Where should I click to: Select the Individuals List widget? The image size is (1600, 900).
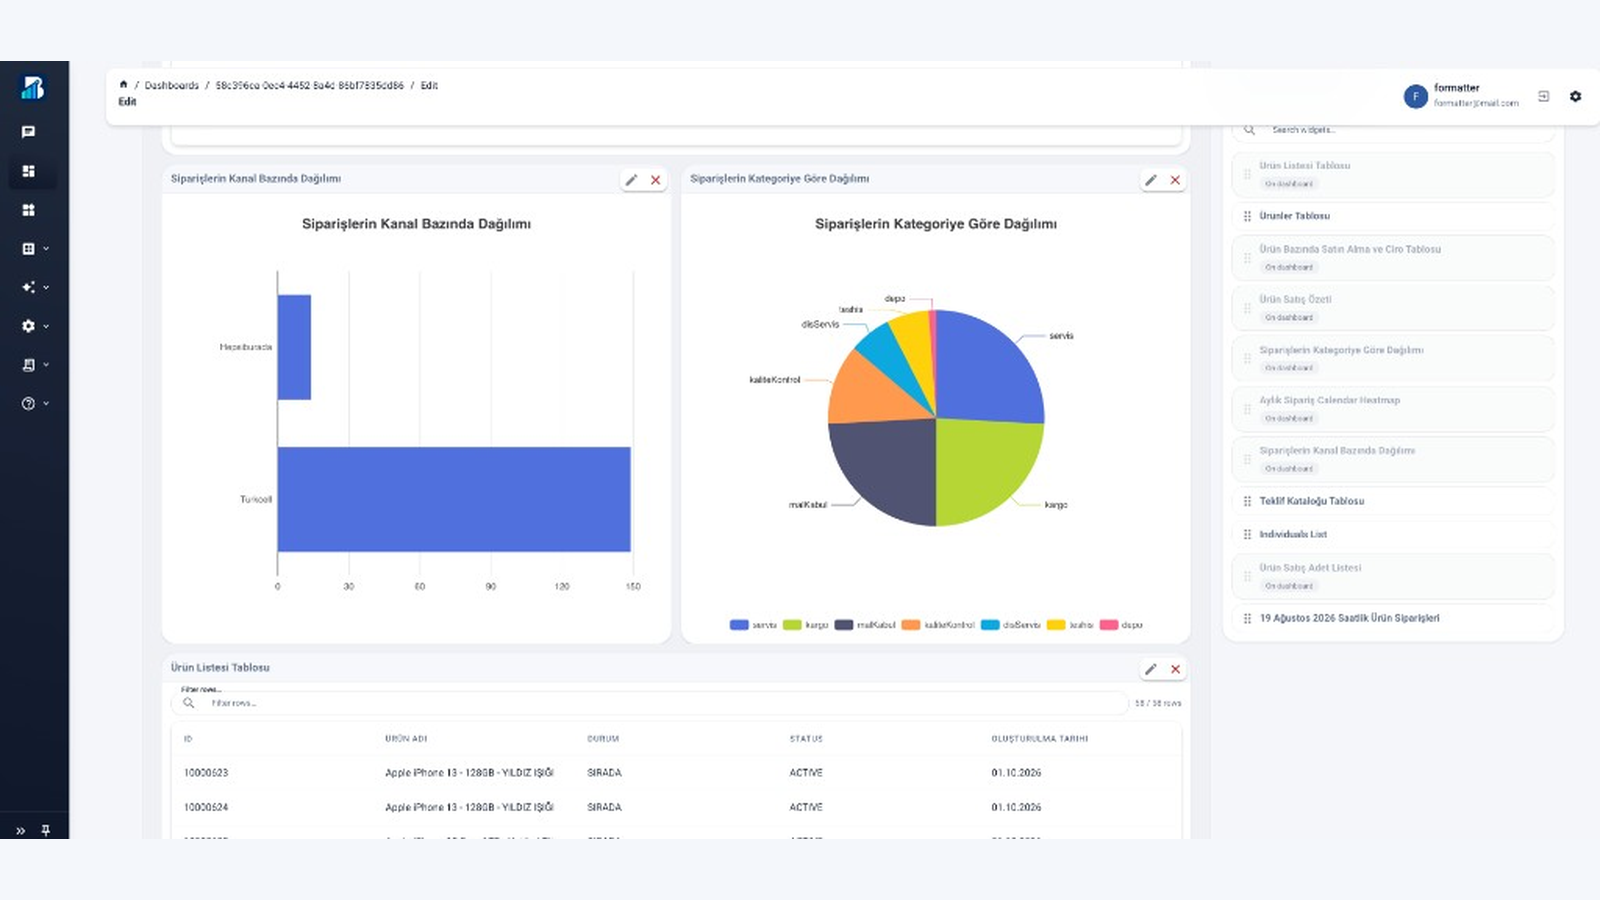[x=1393, y=534]
